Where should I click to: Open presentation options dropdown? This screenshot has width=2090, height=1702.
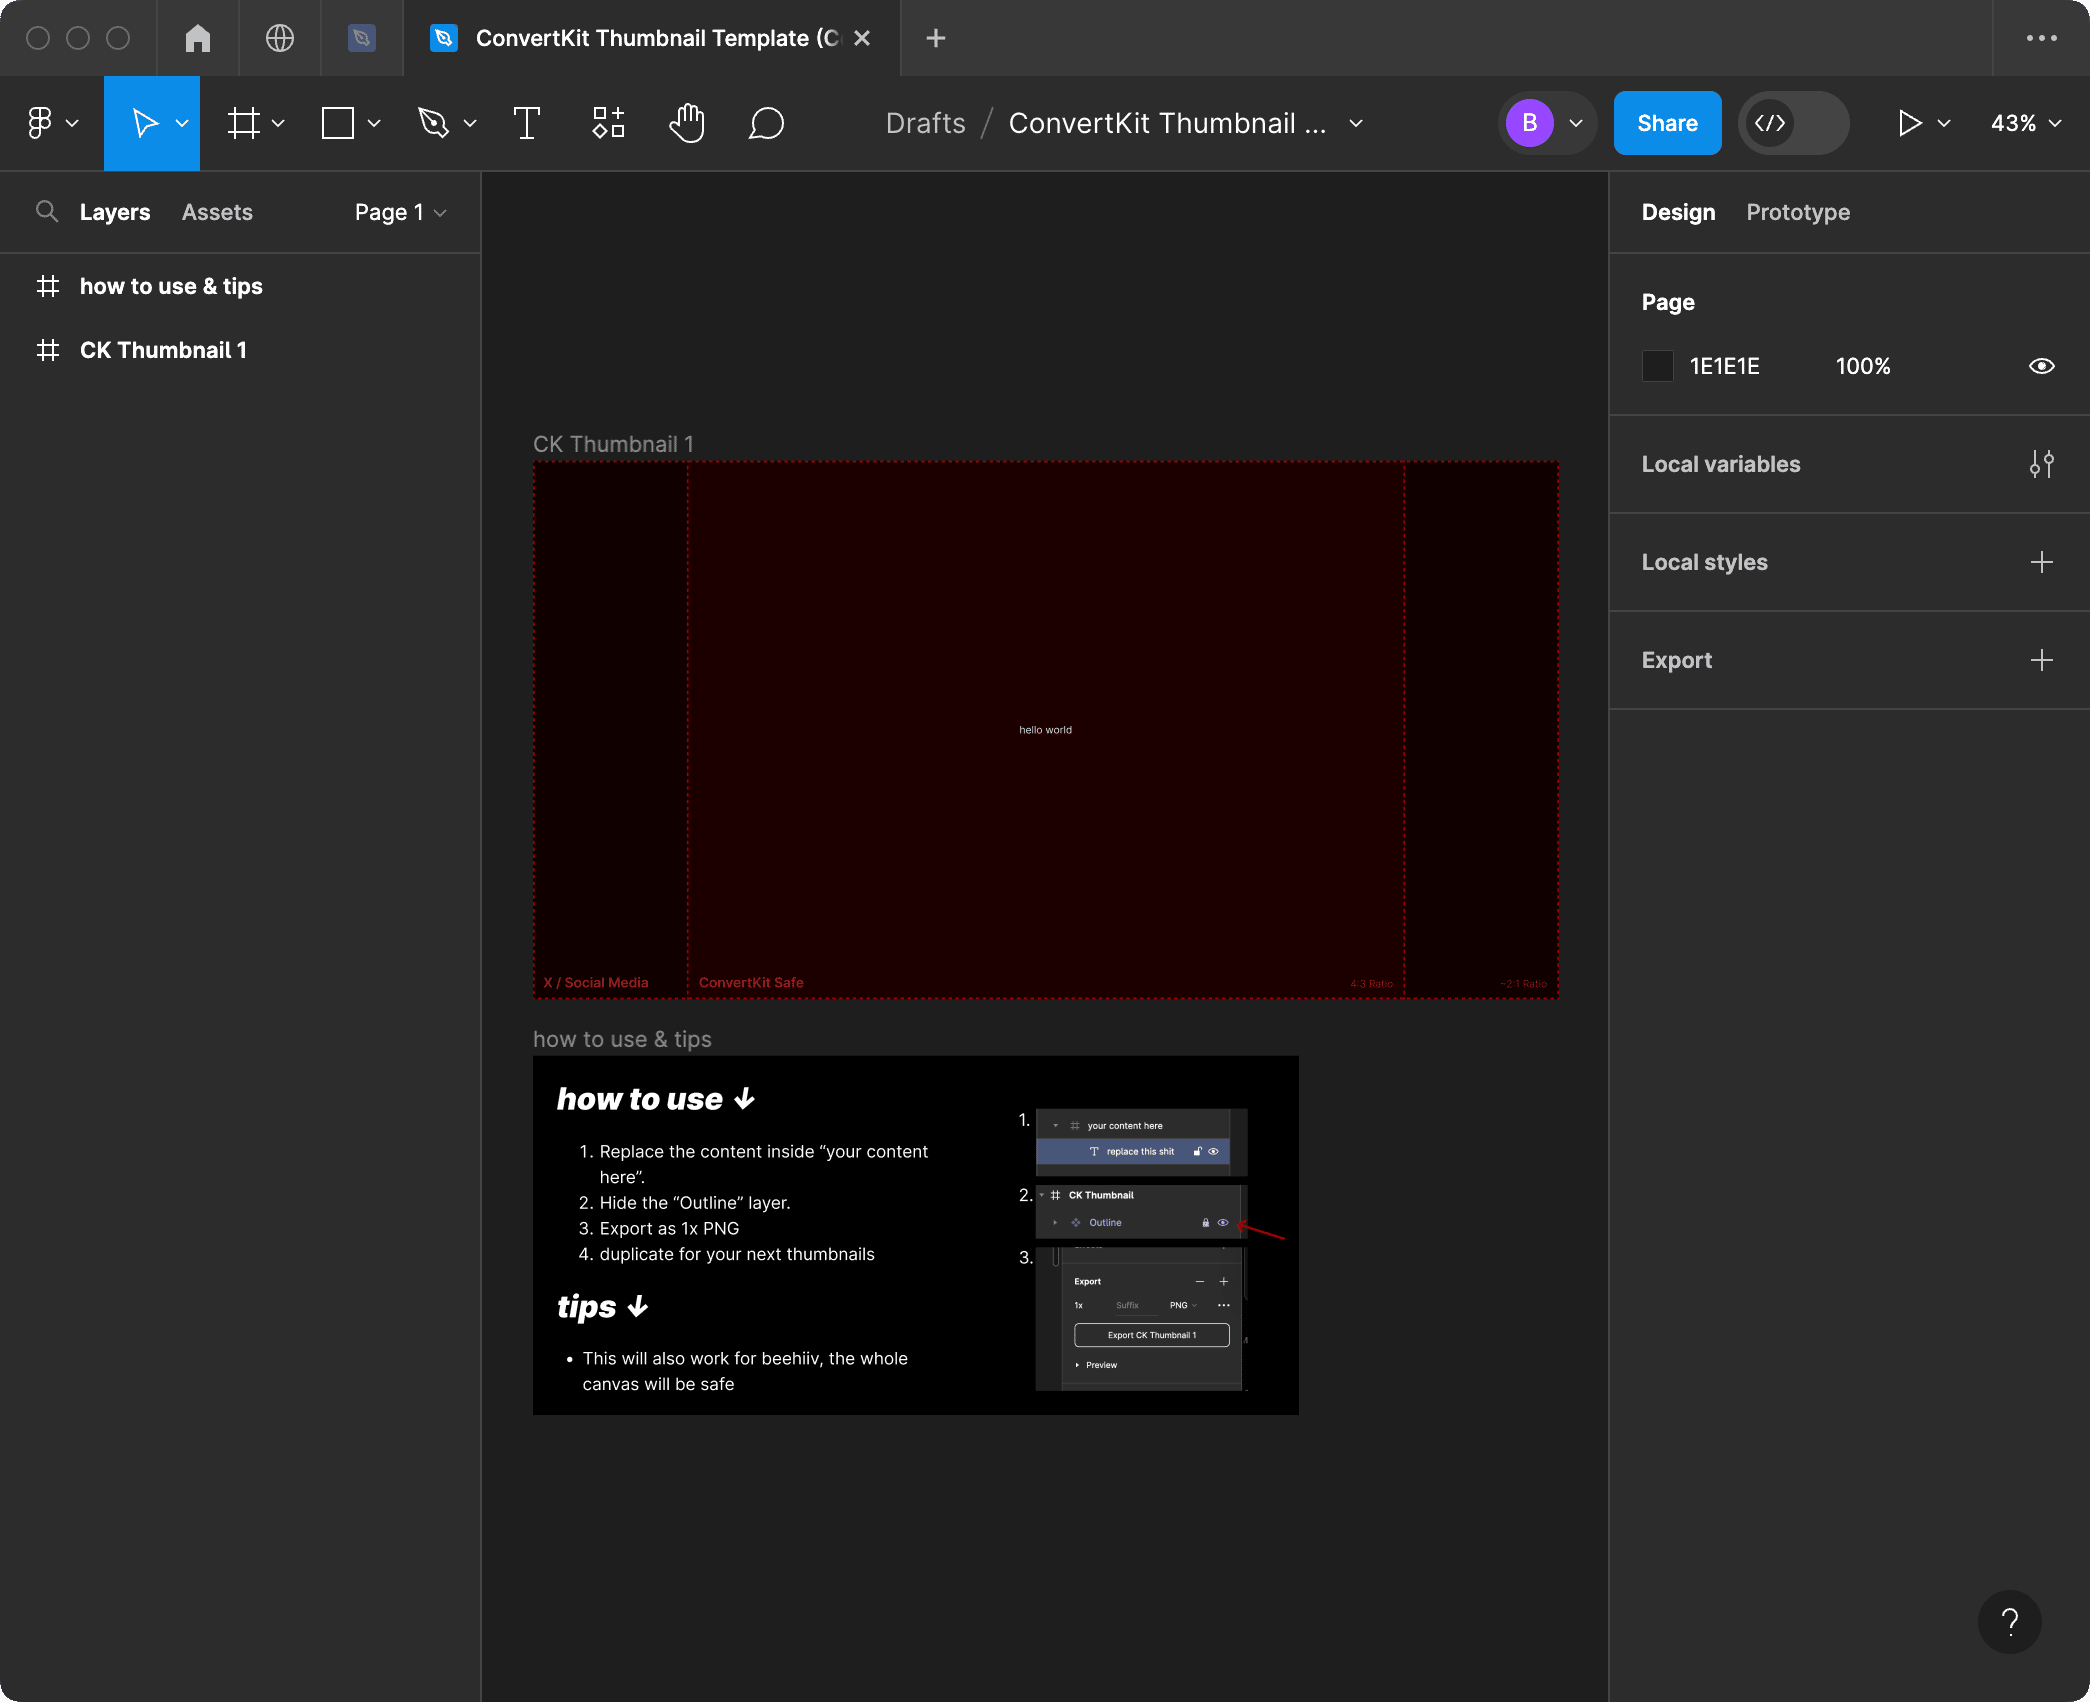1944,123
